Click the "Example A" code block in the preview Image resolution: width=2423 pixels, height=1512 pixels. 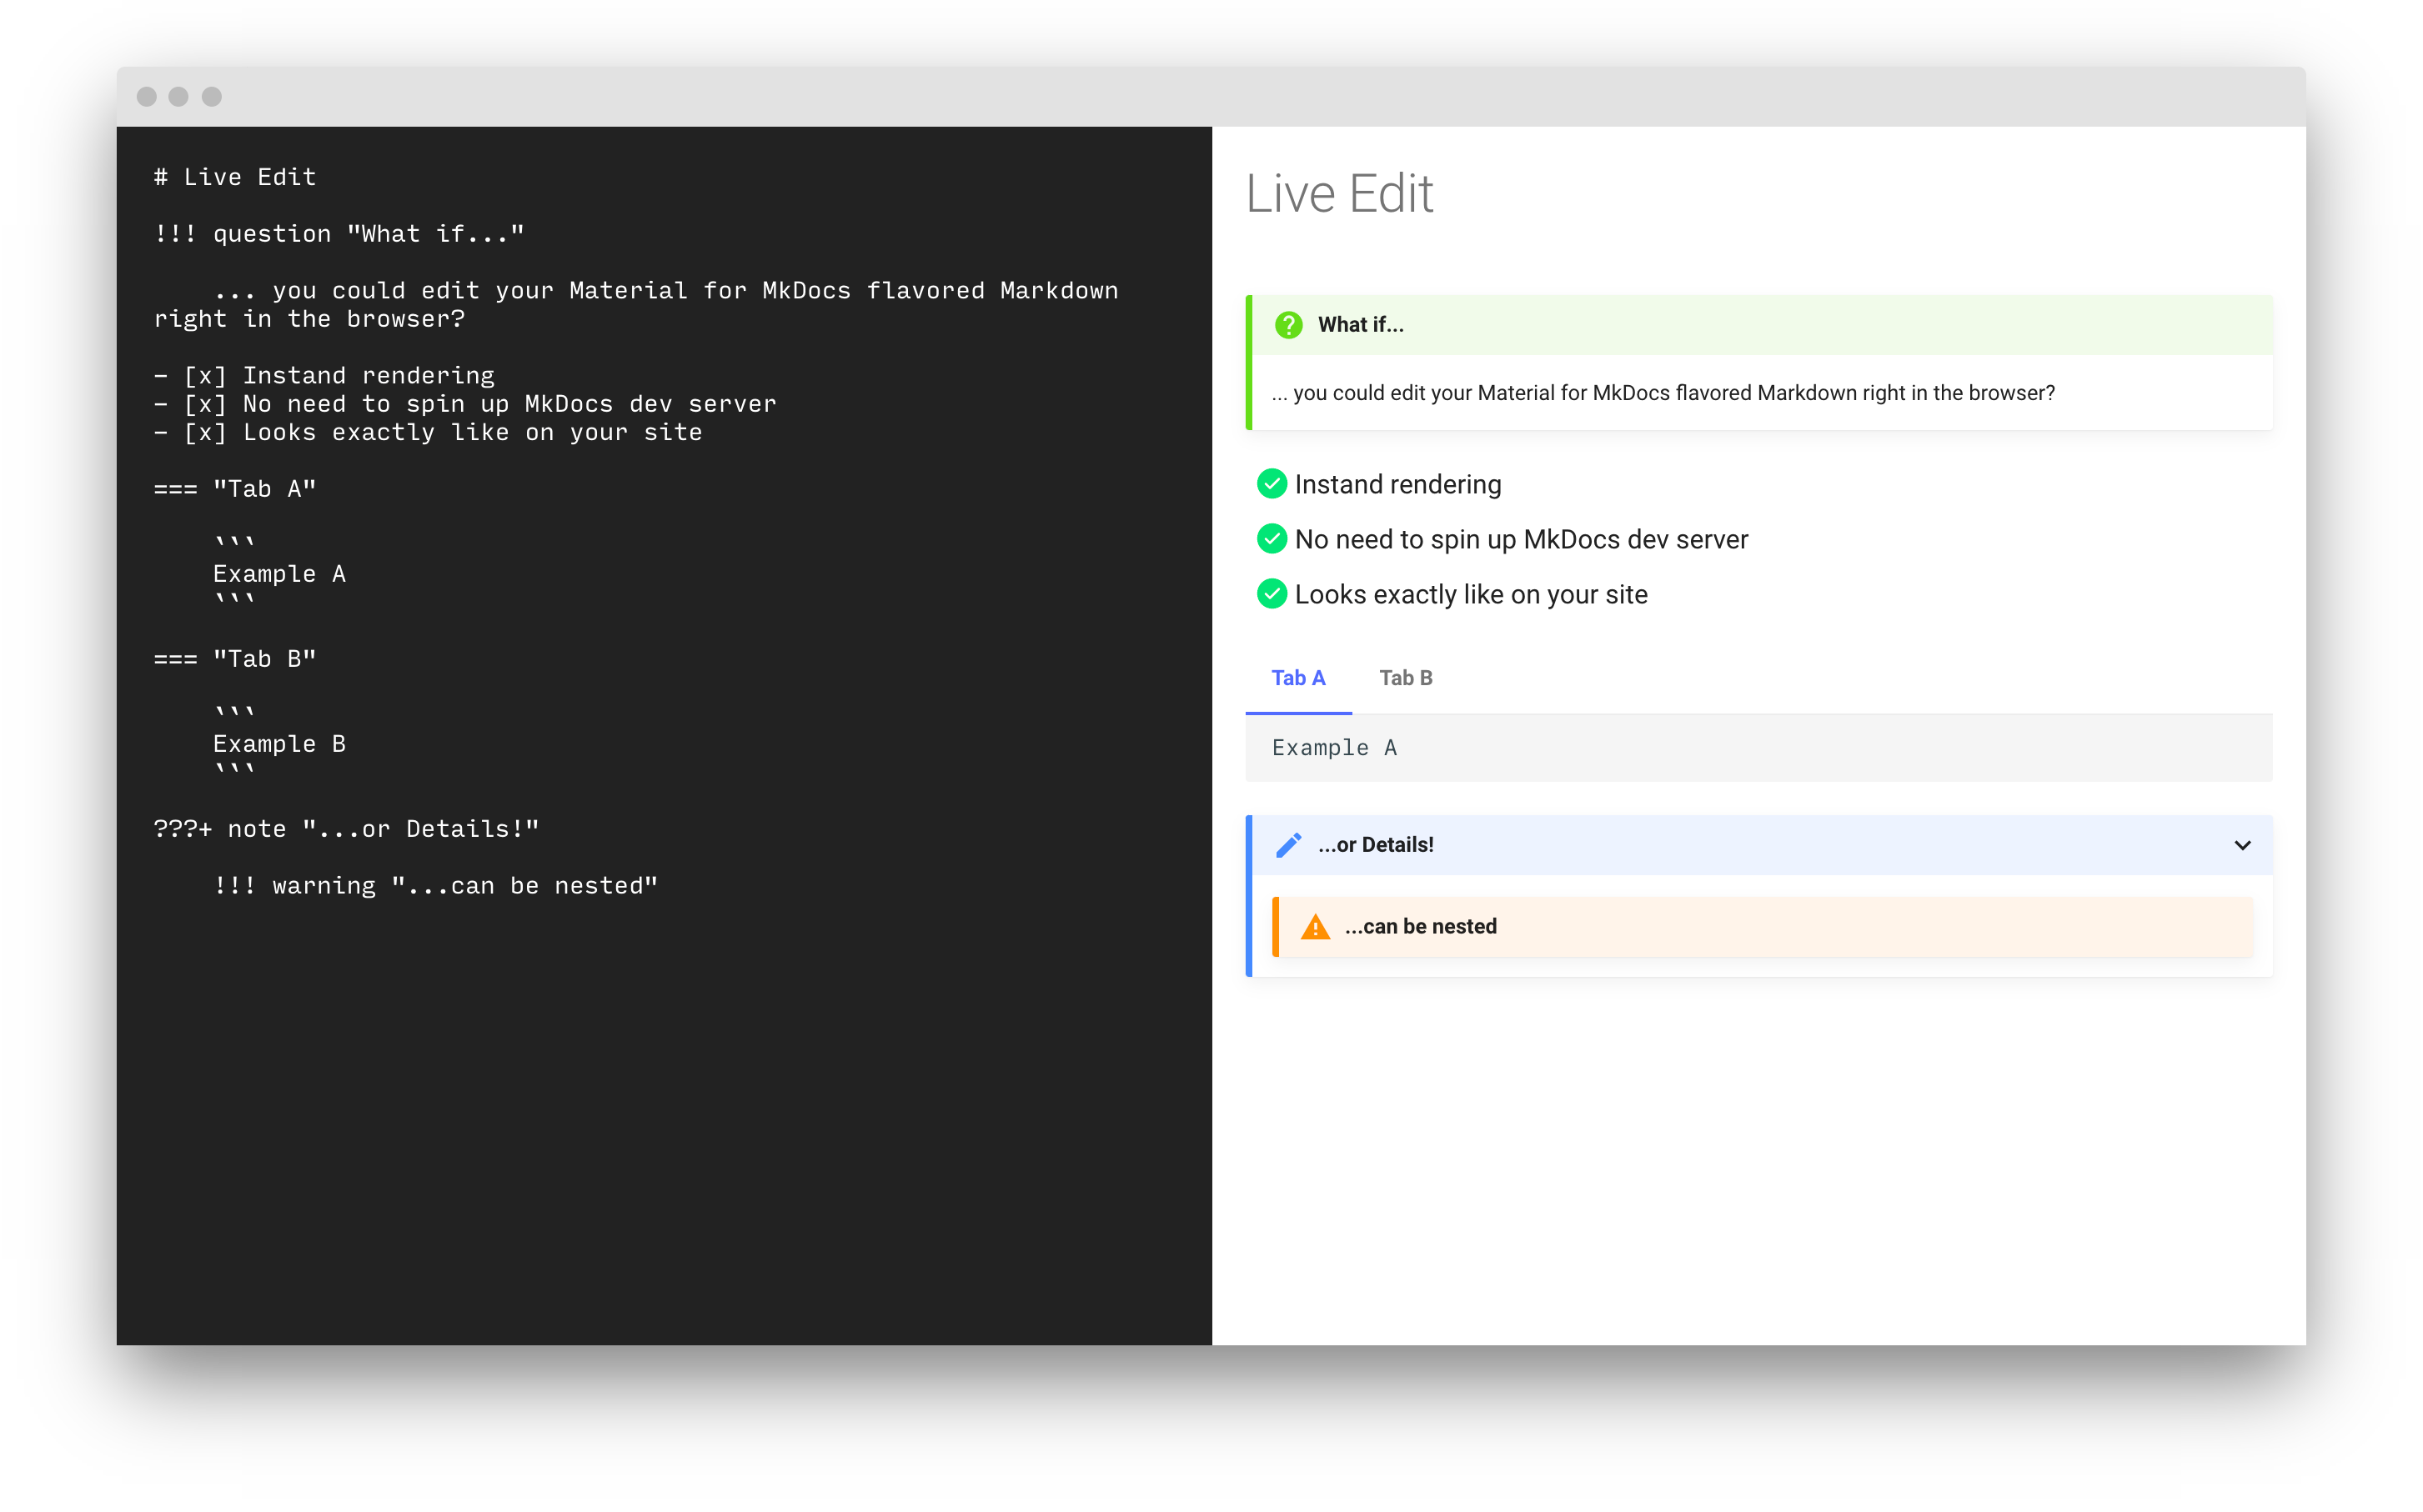(1334, 747)
